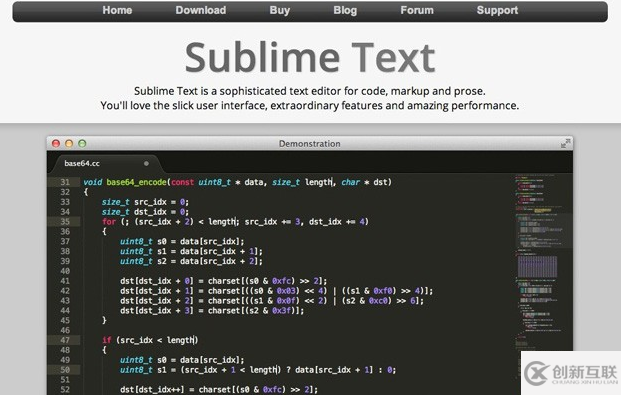
Task: Click line number 47 in the gutter
Action: click(65, 340)
